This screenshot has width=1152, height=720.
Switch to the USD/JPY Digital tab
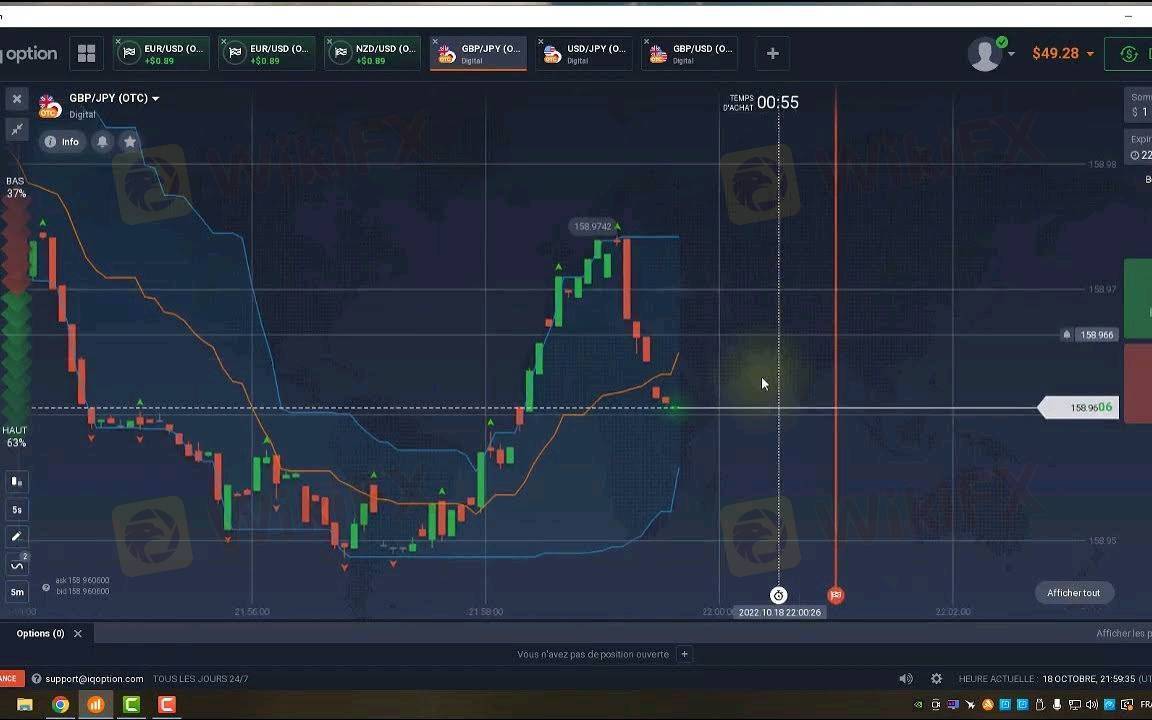(584, 54)
